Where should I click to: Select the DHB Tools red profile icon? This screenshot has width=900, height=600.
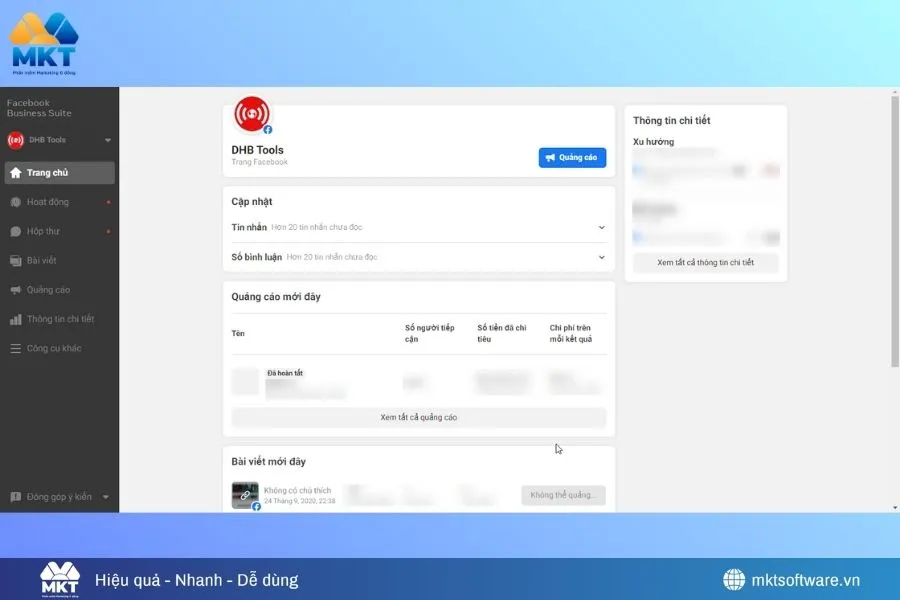pos(252,113)
